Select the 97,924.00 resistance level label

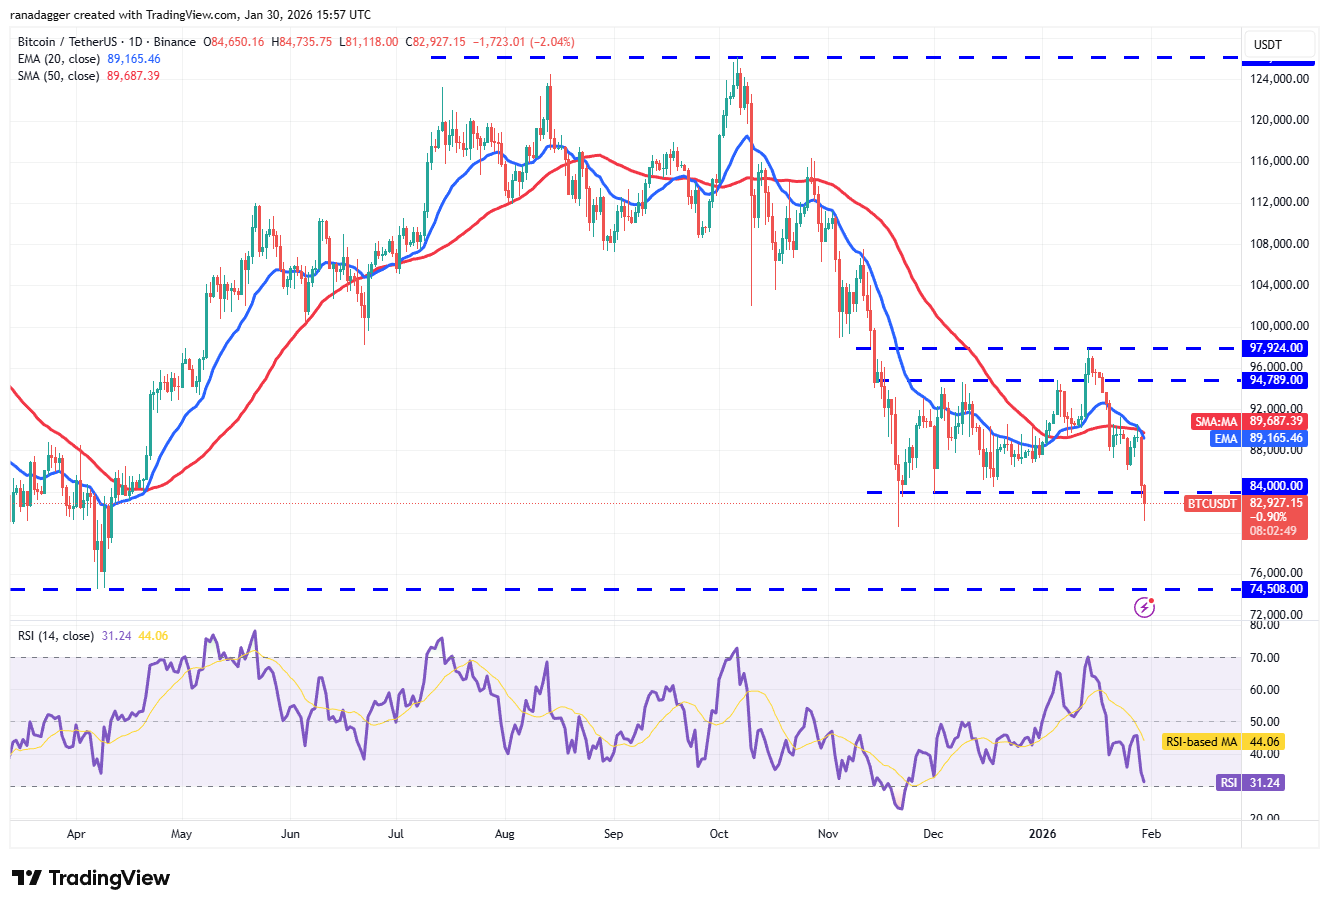pos(1276,348)
